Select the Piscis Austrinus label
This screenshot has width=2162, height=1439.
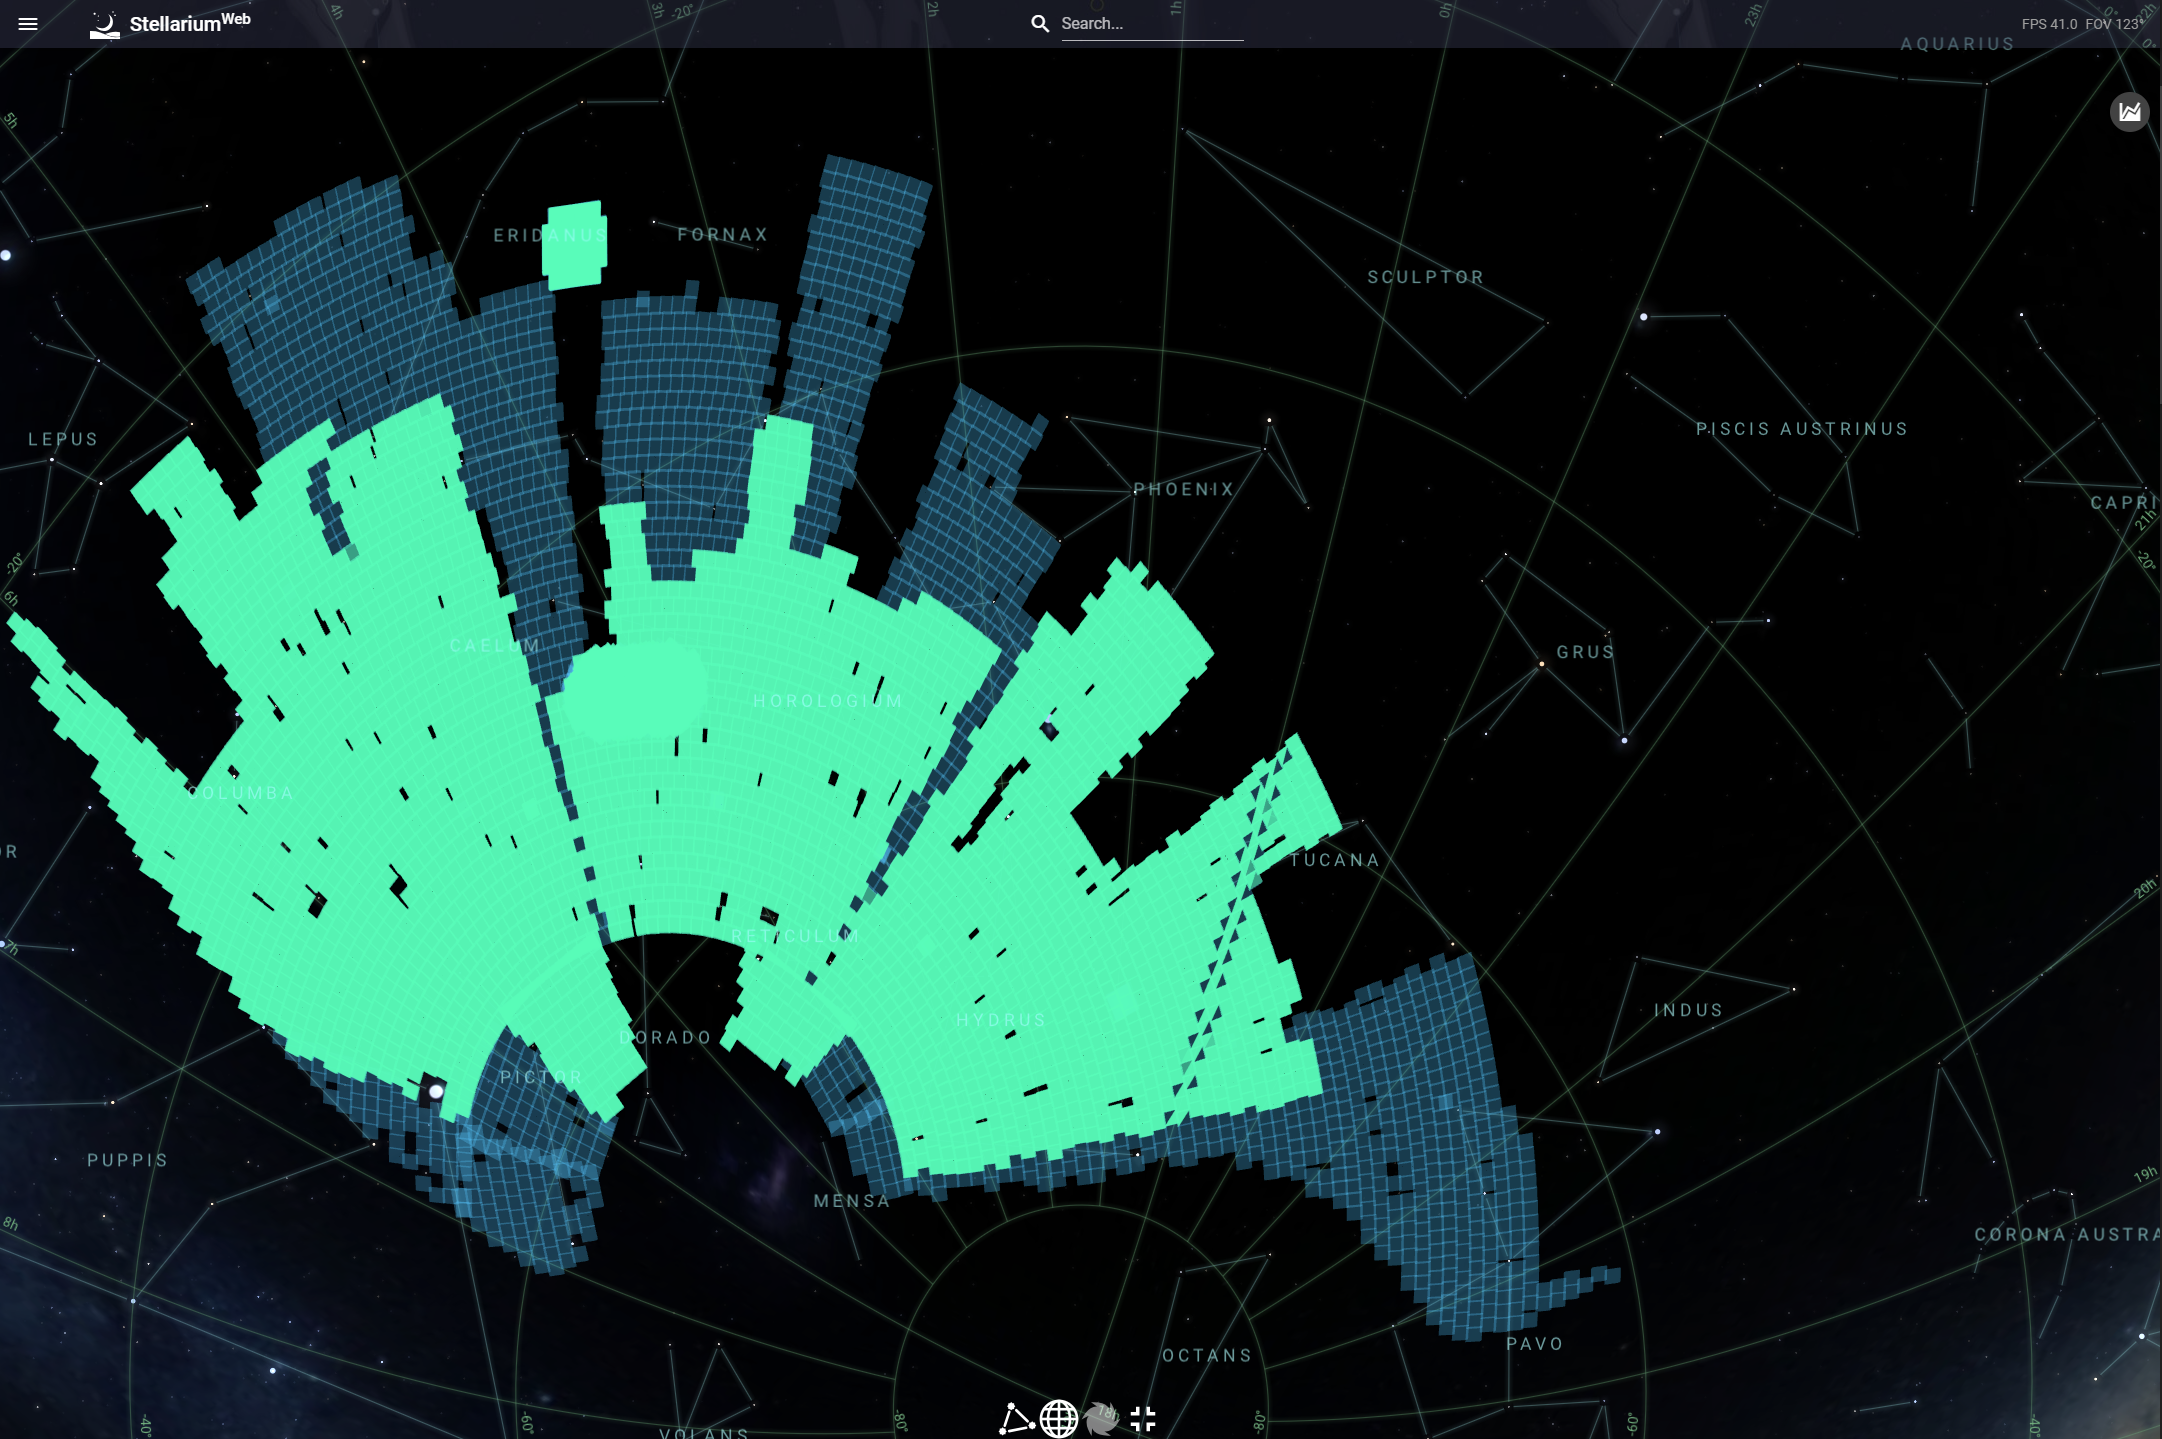[x=1802, y=429]
